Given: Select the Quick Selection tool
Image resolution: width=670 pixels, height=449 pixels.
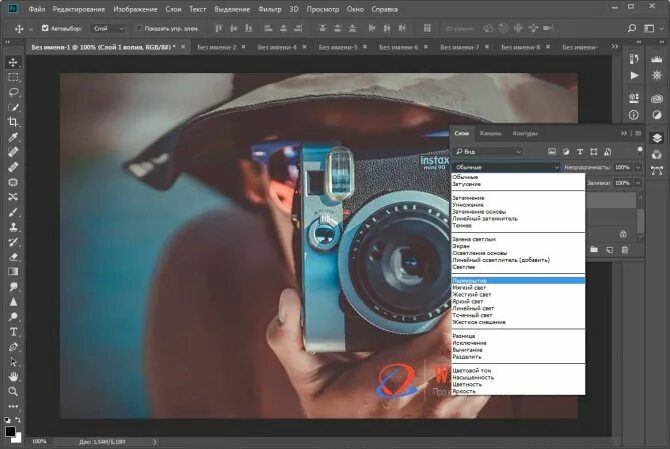Looking at the screenshot, I should pyautogui.click(x=13, y=107).
